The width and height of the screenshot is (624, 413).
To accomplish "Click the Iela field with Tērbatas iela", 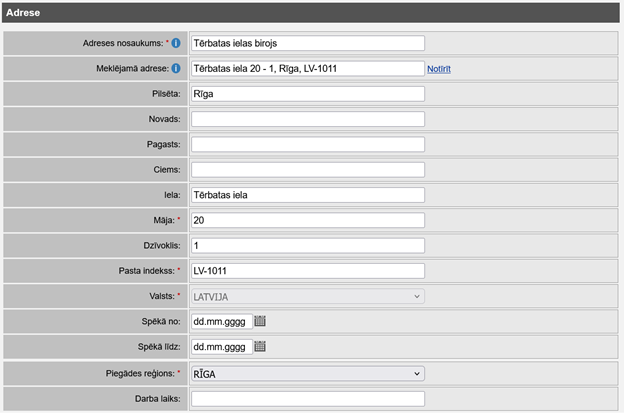I will click(x=307, y=195).
